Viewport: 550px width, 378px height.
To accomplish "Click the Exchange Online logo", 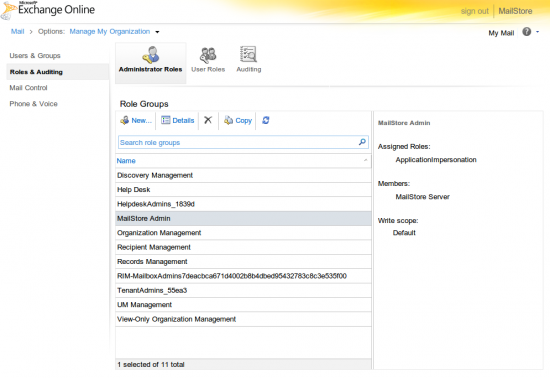I will (x=48, y=10).
